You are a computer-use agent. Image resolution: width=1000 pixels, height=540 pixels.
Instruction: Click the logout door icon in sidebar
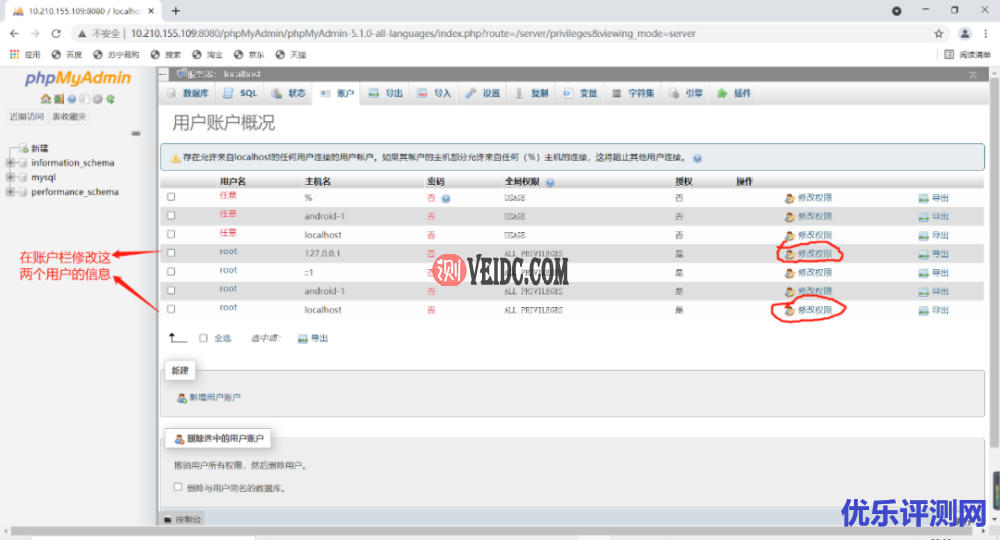click(x=59, y=99)
